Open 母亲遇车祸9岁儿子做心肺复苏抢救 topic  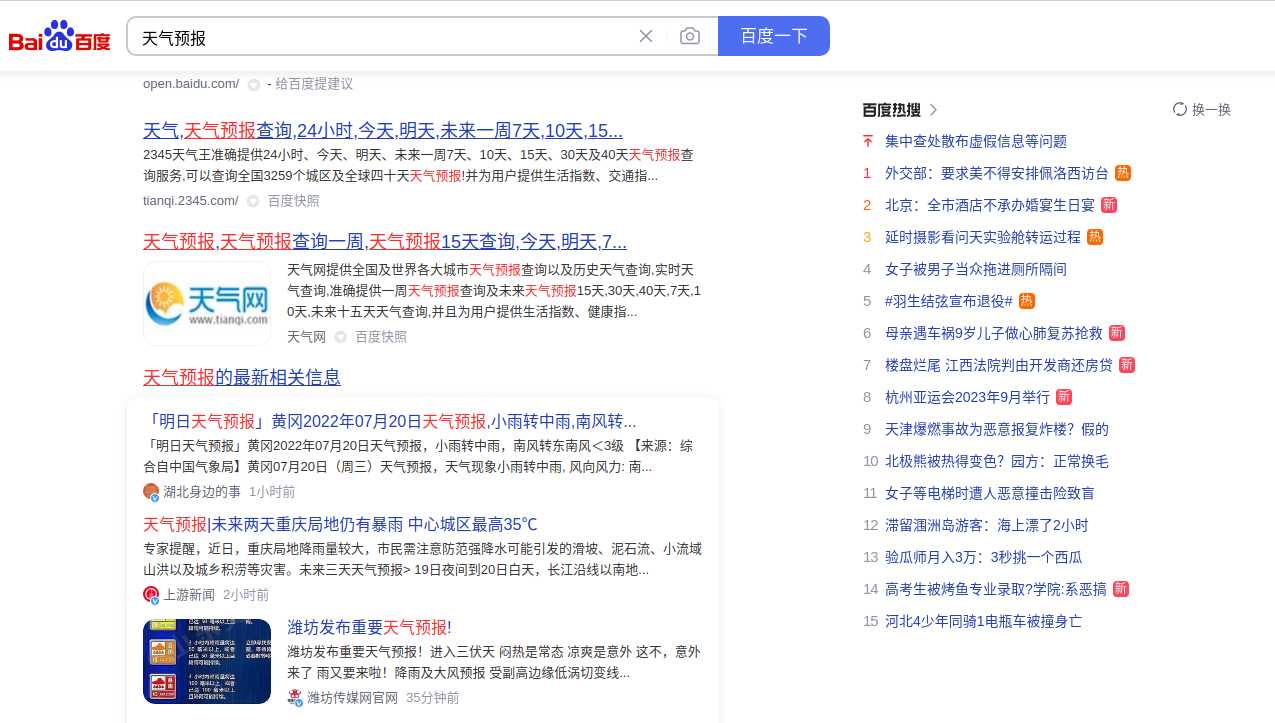coord(994,333)
